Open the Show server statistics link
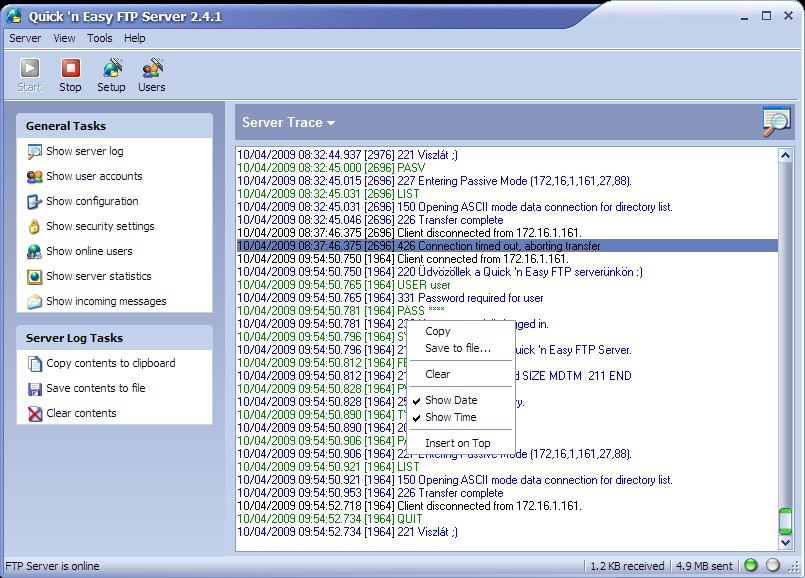The image size is (805, 578). click(99, 276)
